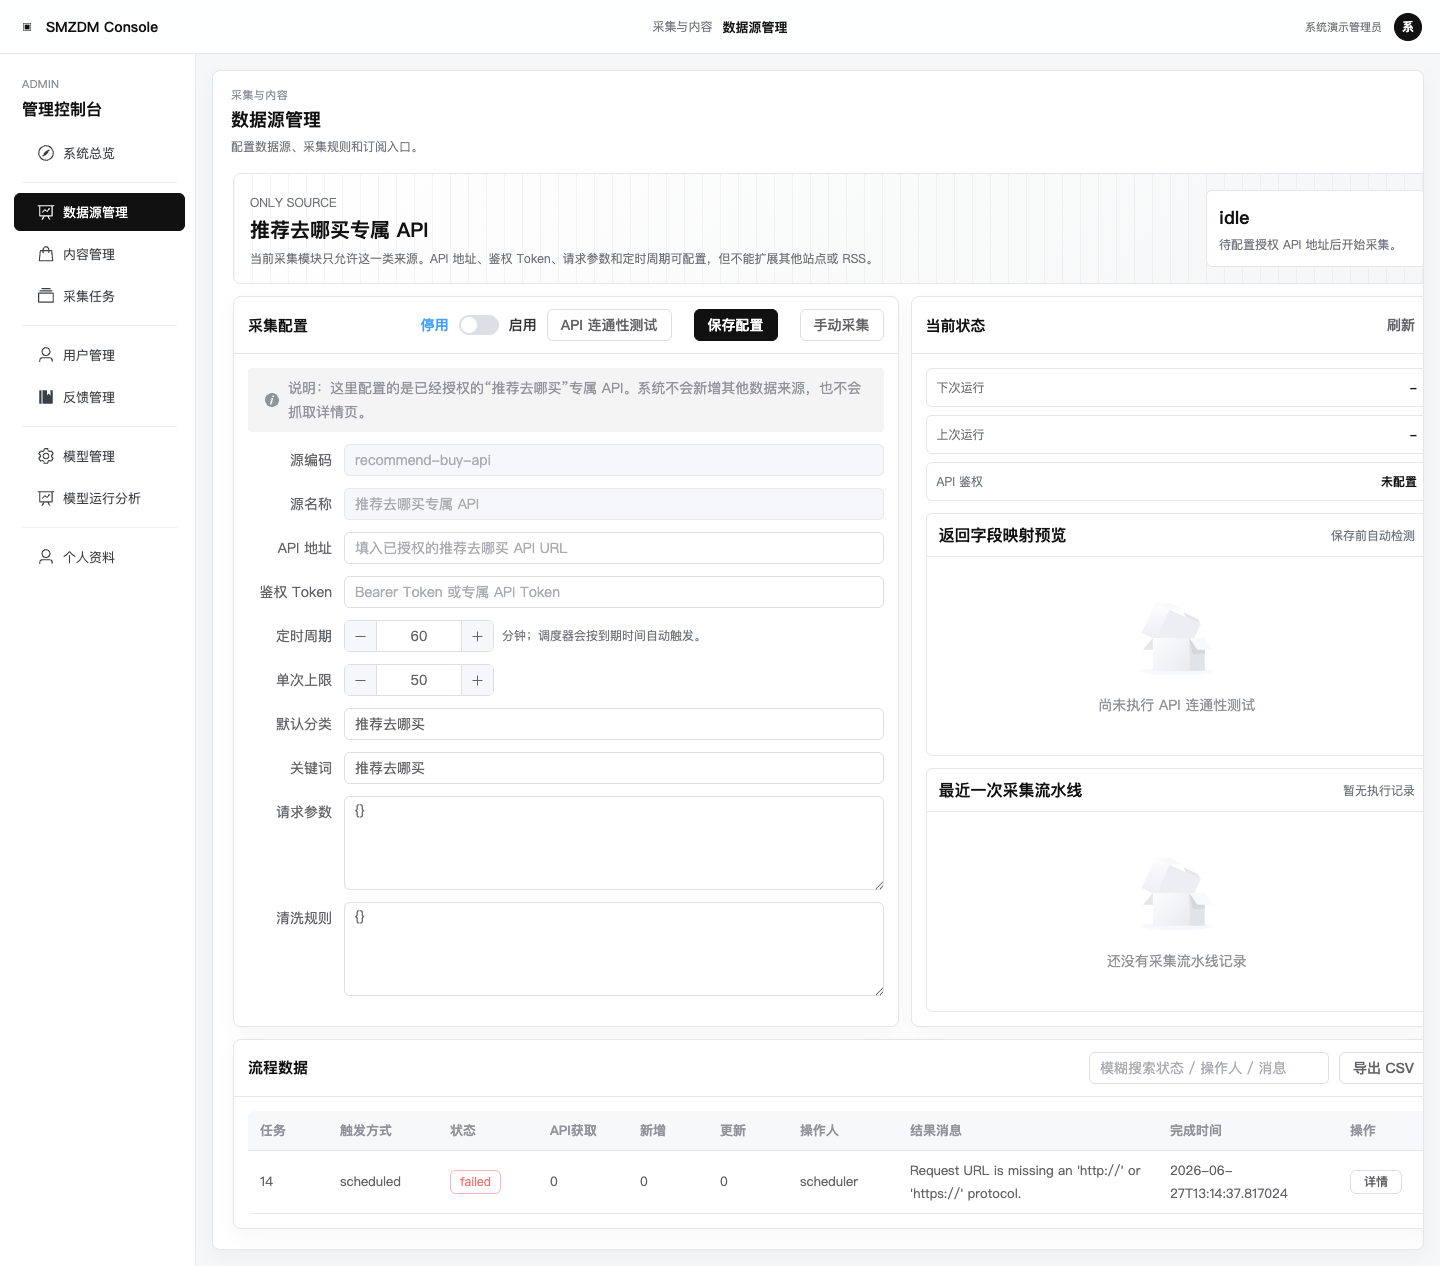Focus the API 地址 input field
Screen dimensions: 1440x1266
pyautogui.click(x=614, y=548)
